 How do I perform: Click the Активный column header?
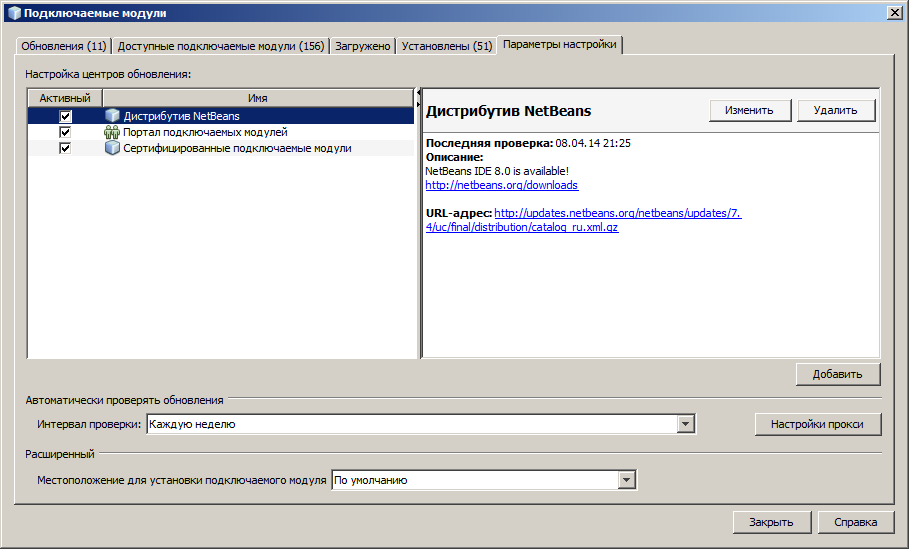coord(65,98)
